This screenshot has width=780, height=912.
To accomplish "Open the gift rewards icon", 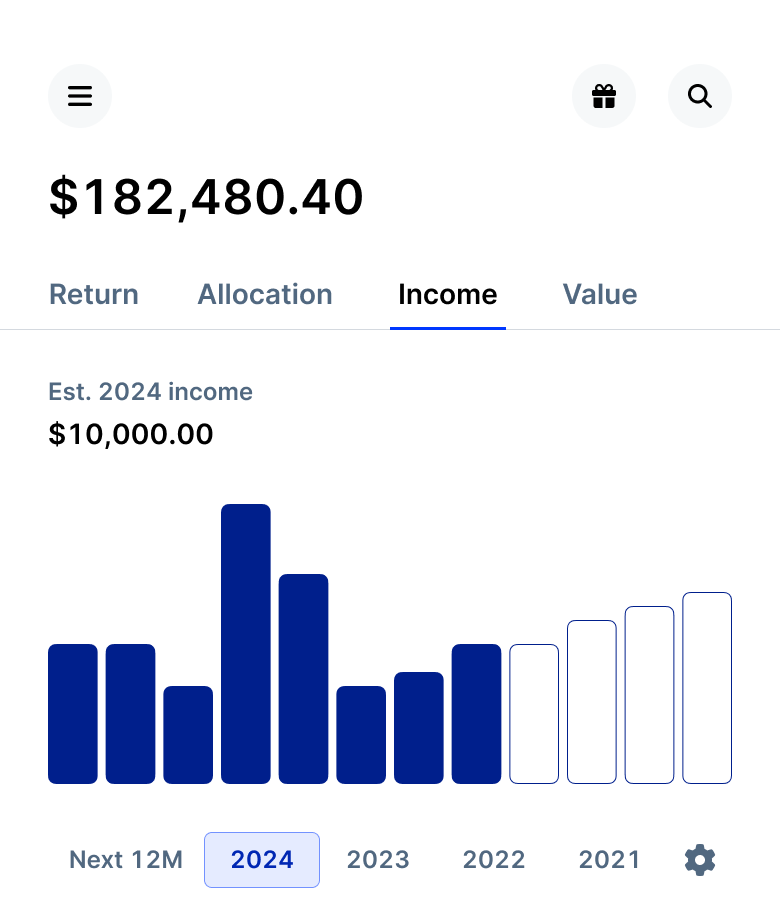I will click(x=603, y=96).
